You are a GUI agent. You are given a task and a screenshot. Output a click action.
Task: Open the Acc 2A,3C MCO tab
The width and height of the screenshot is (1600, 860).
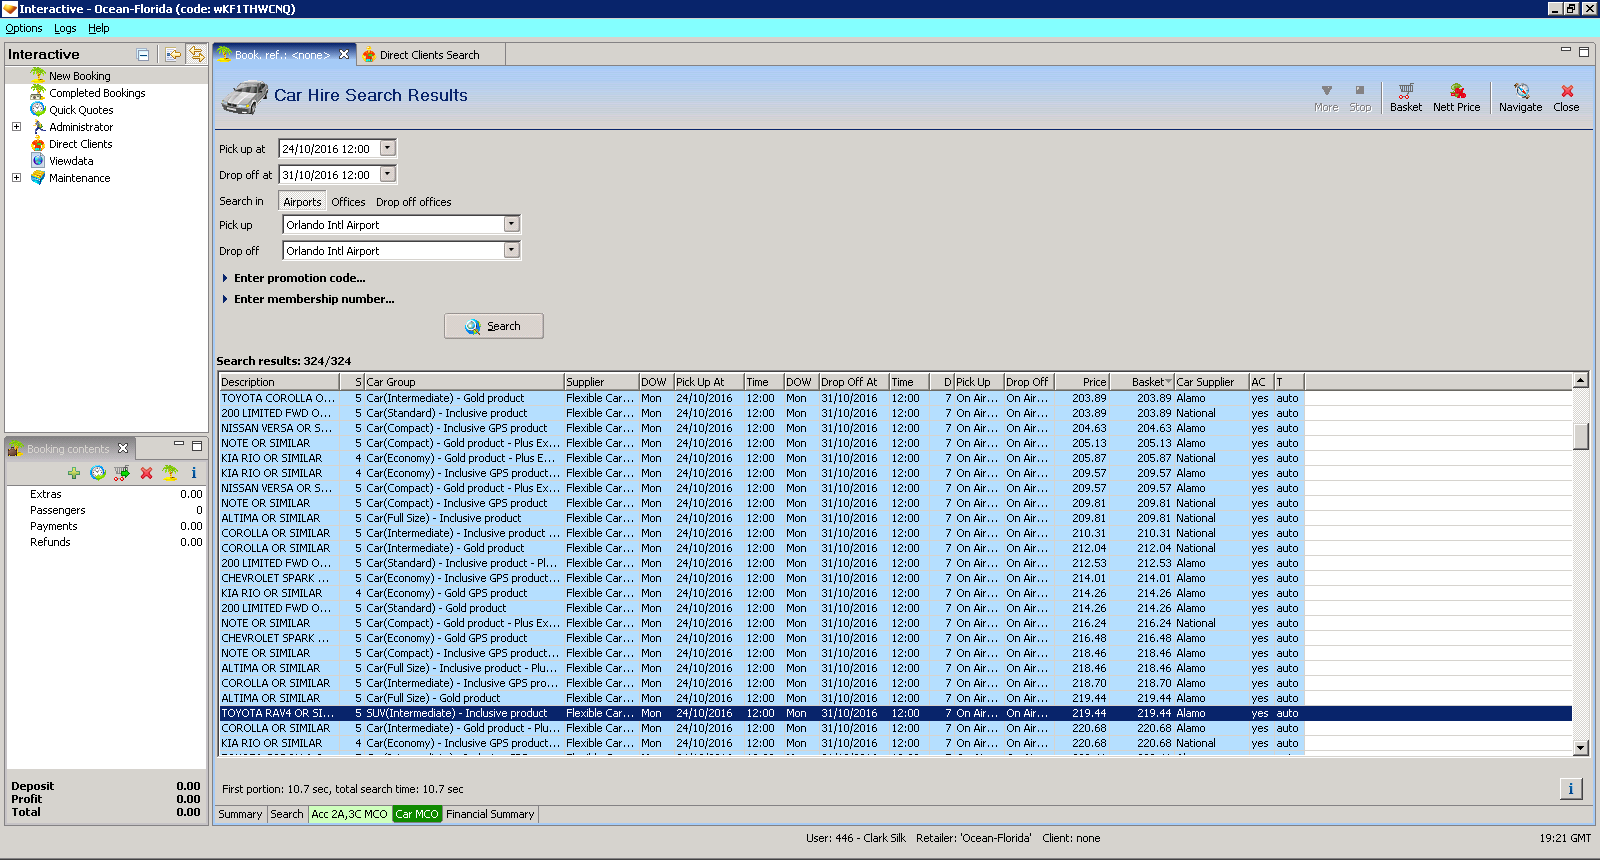click(x=349, y=814)
